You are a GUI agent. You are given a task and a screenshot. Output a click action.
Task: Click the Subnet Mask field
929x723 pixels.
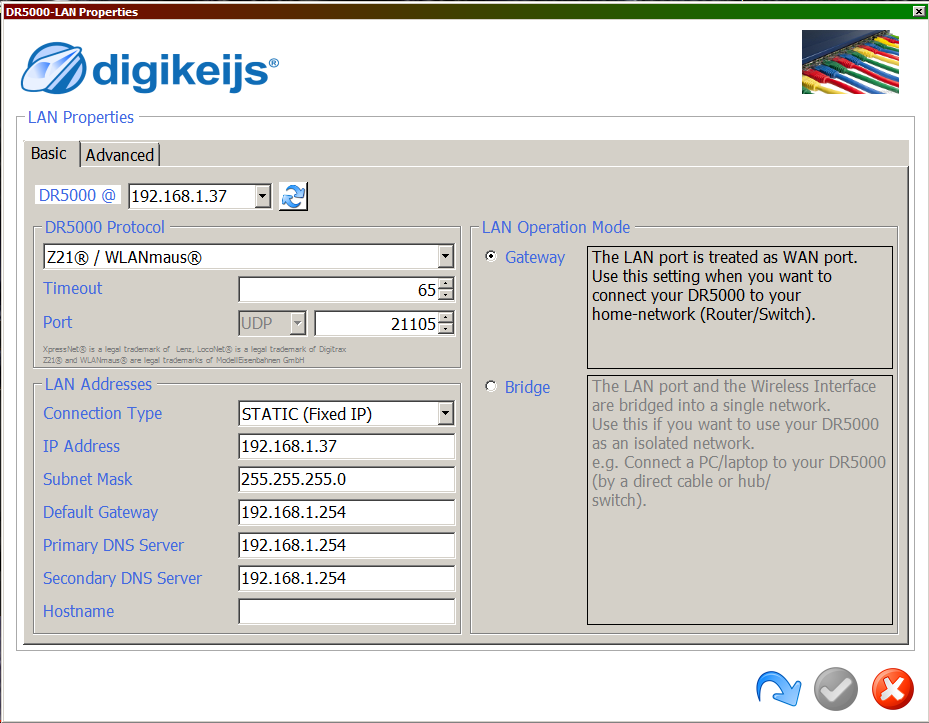point(347,479)
